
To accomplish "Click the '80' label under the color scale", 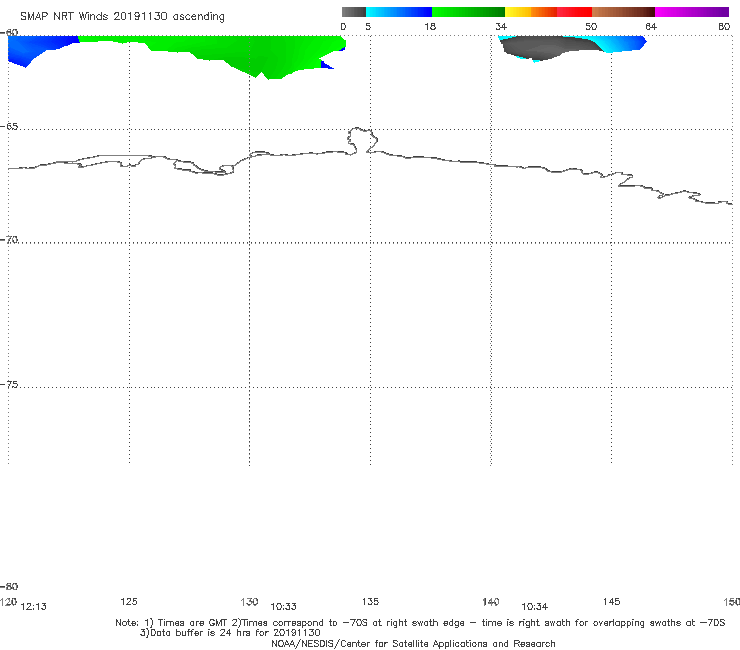I will (724, 27).
